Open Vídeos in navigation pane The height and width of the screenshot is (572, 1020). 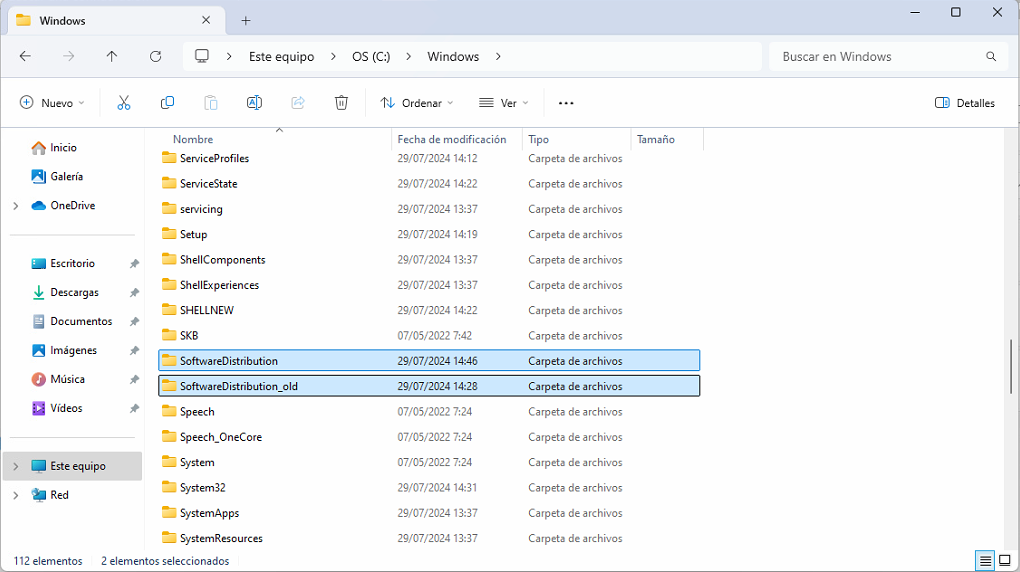coord(66,409)
